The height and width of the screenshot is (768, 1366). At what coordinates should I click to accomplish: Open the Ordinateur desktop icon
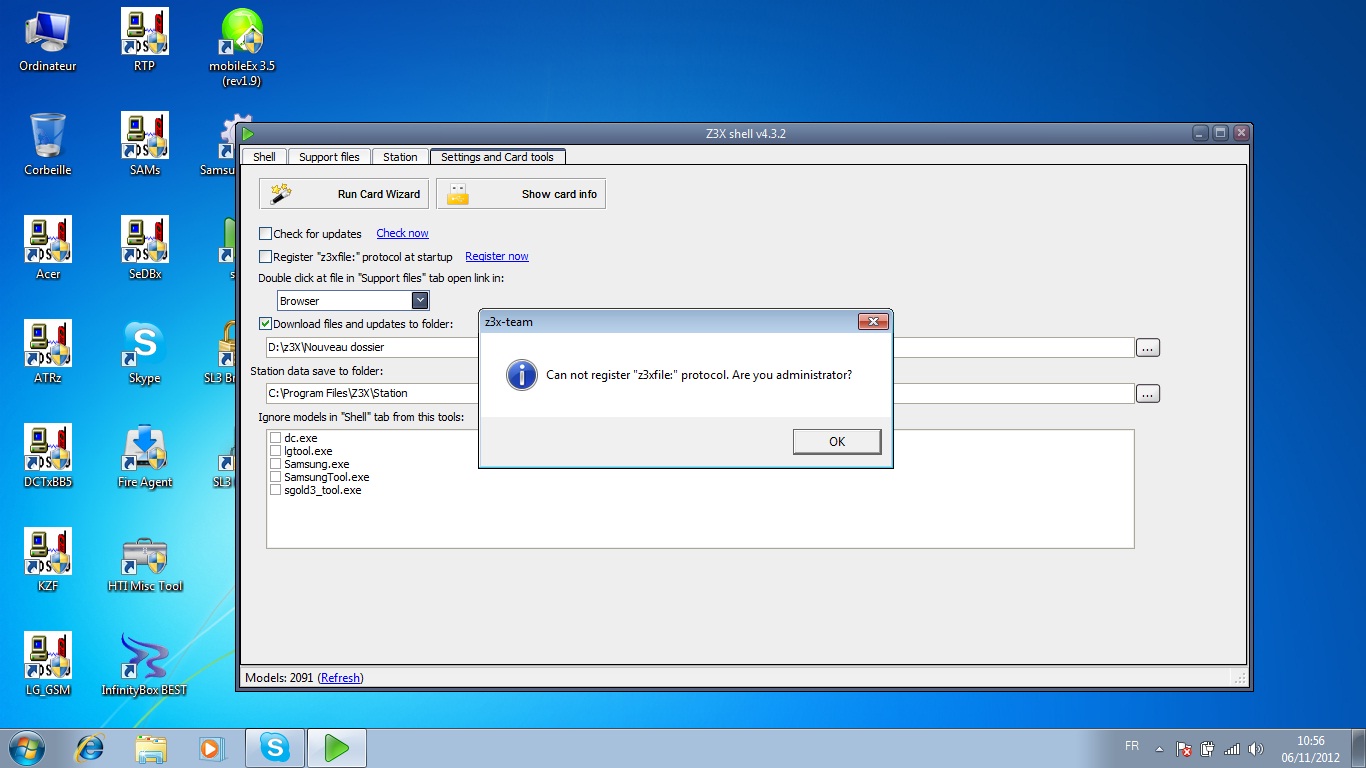(47, 40)
